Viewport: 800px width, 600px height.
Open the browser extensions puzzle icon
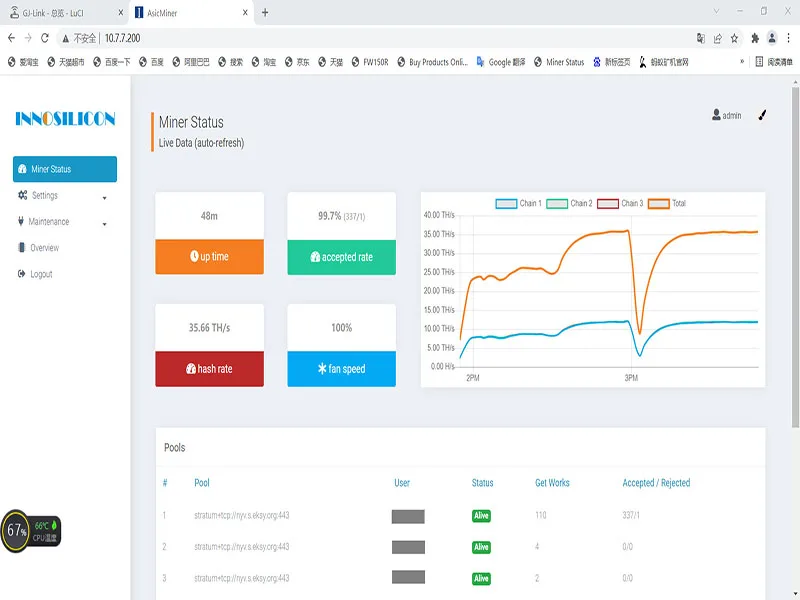click(x=755, y=38)
